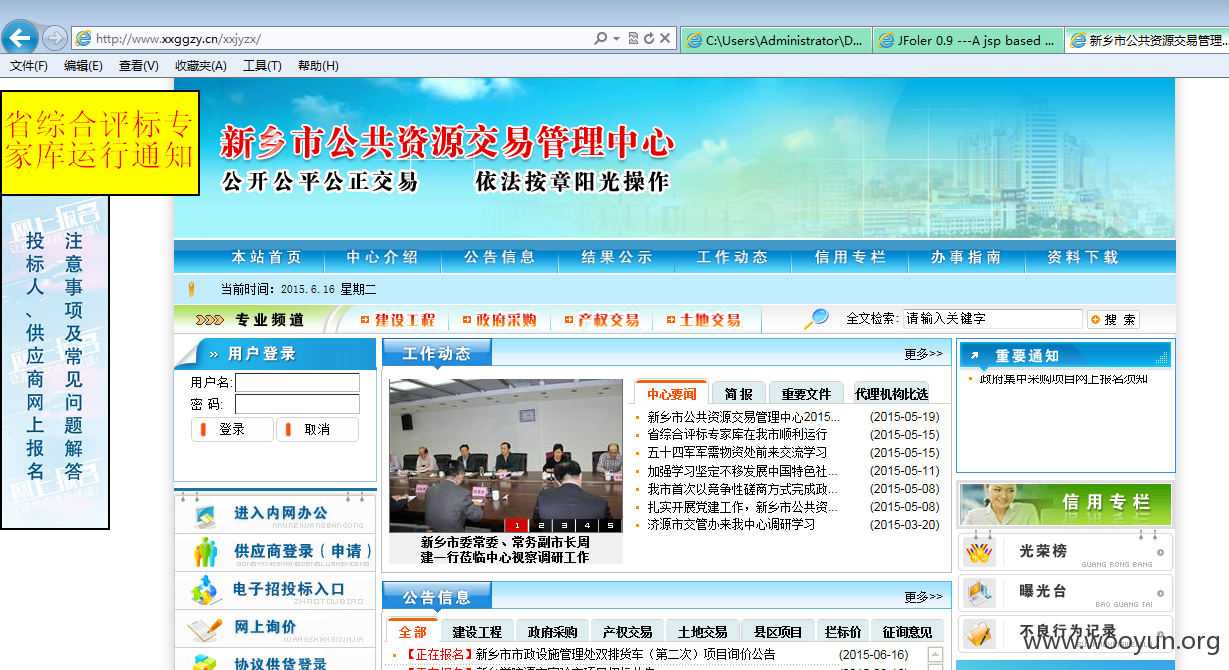Viewport: 1229px width, 670px height.
Task: Click the 取消 cancel button
Action: click(317, 429)
